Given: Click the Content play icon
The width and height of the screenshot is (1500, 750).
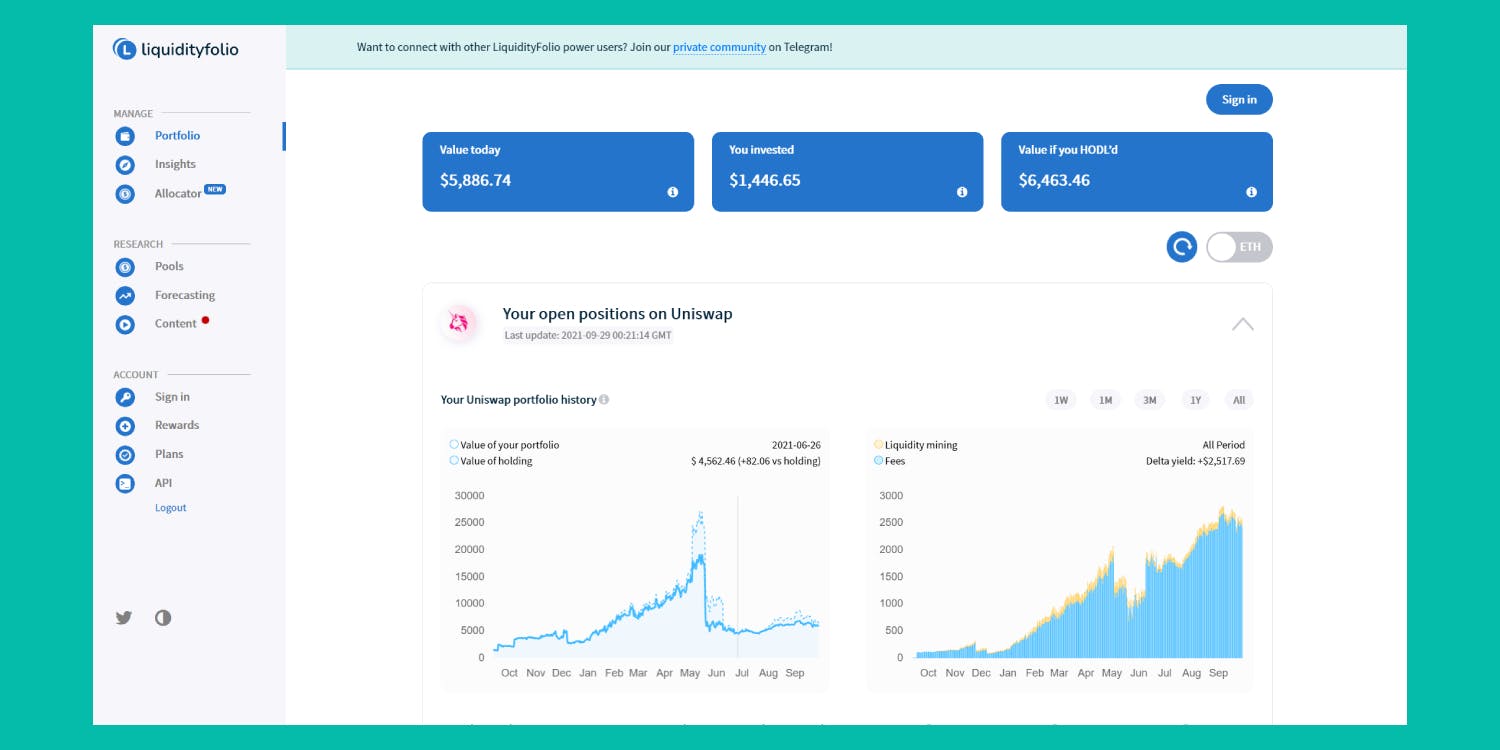Looking at the screenshot, I should [x=125, y=324].
